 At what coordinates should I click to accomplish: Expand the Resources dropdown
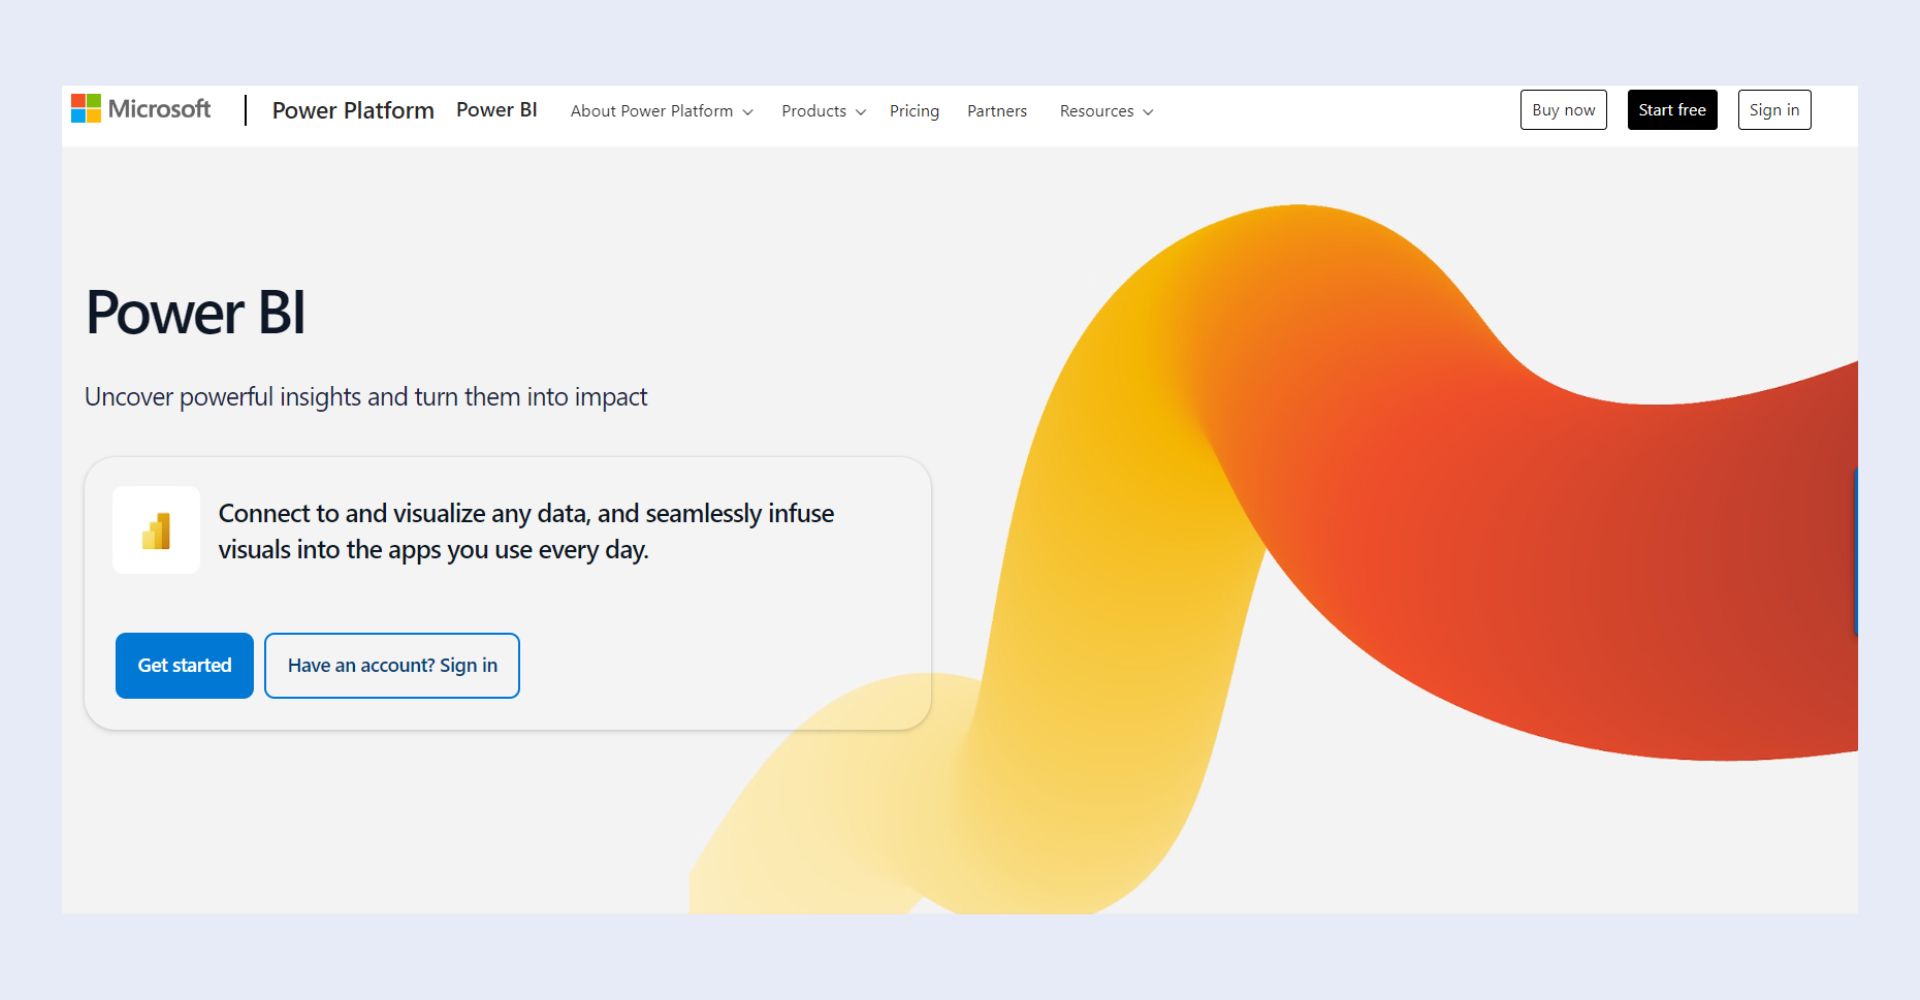[1106, 111]
